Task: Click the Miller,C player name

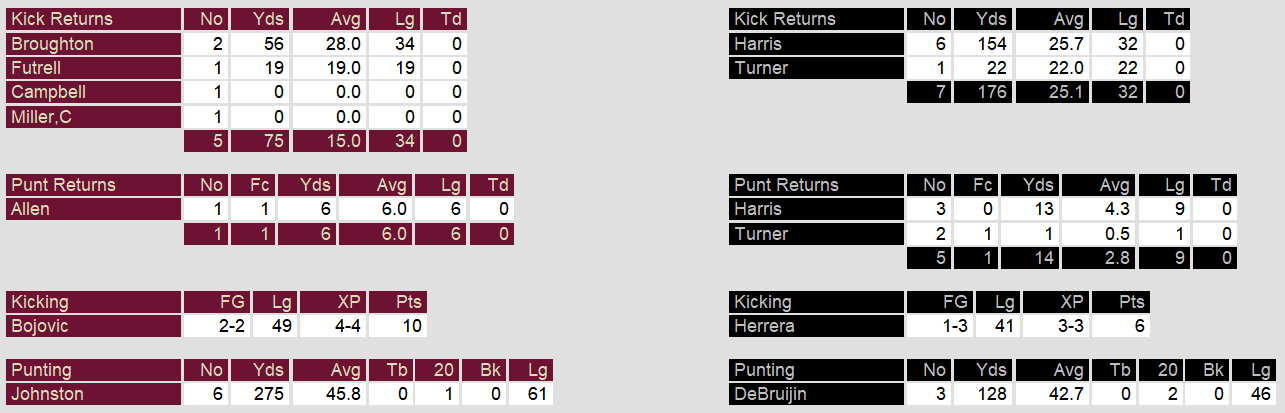Action: (x=94, y=117)
